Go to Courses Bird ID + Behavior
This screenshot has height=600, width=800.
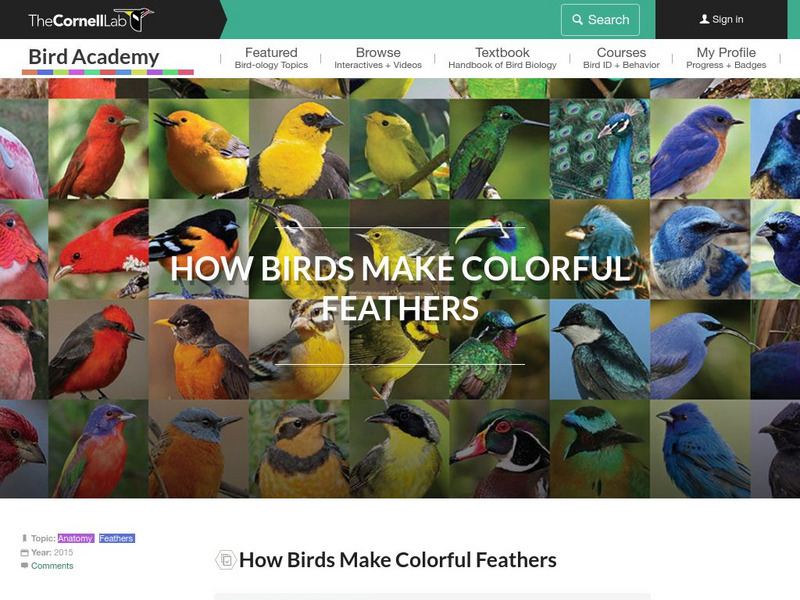tap(621, 58)
